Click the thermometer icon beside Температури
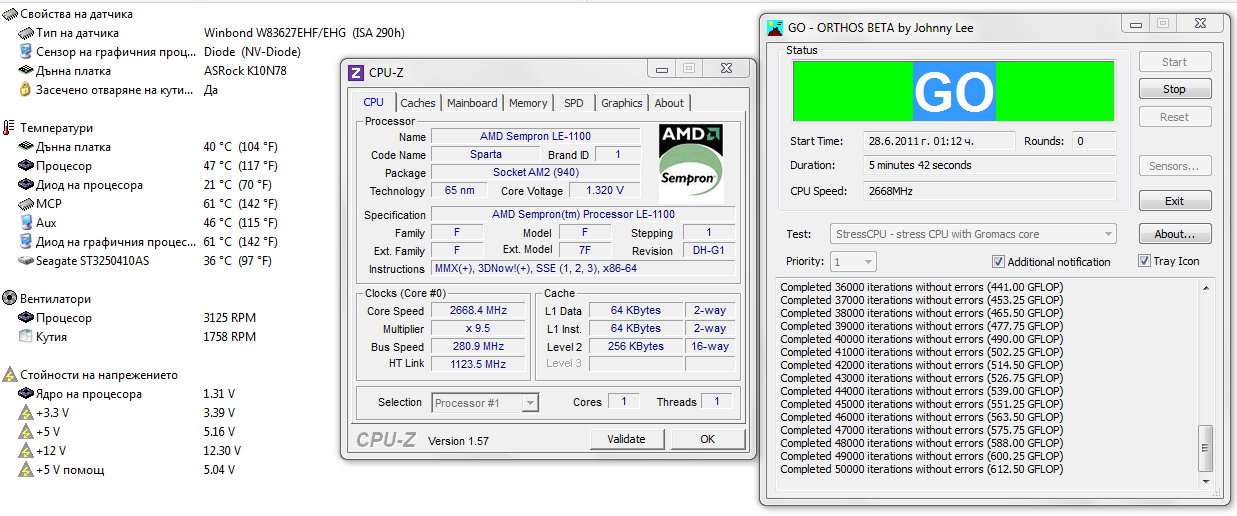Image resolution: width=1237 pixels, height=516 pixels. point(9,128)
